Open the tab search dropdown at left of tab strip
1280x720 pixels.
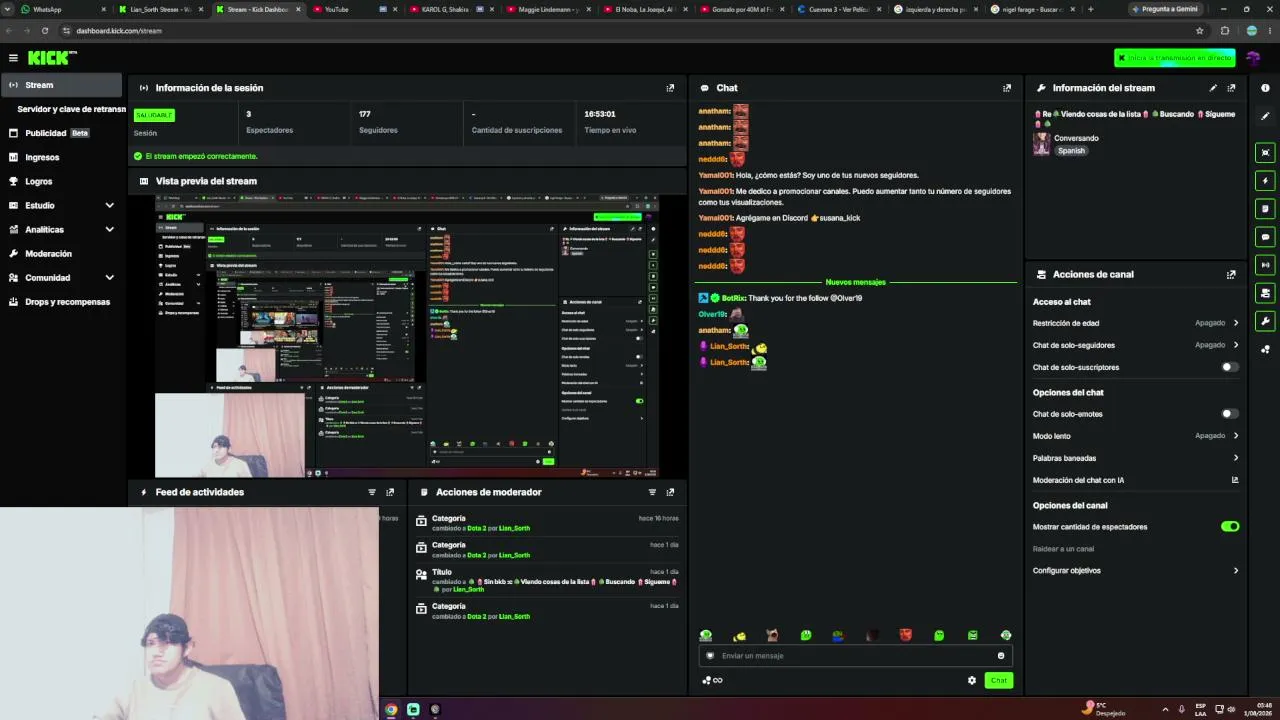point(9,9)
